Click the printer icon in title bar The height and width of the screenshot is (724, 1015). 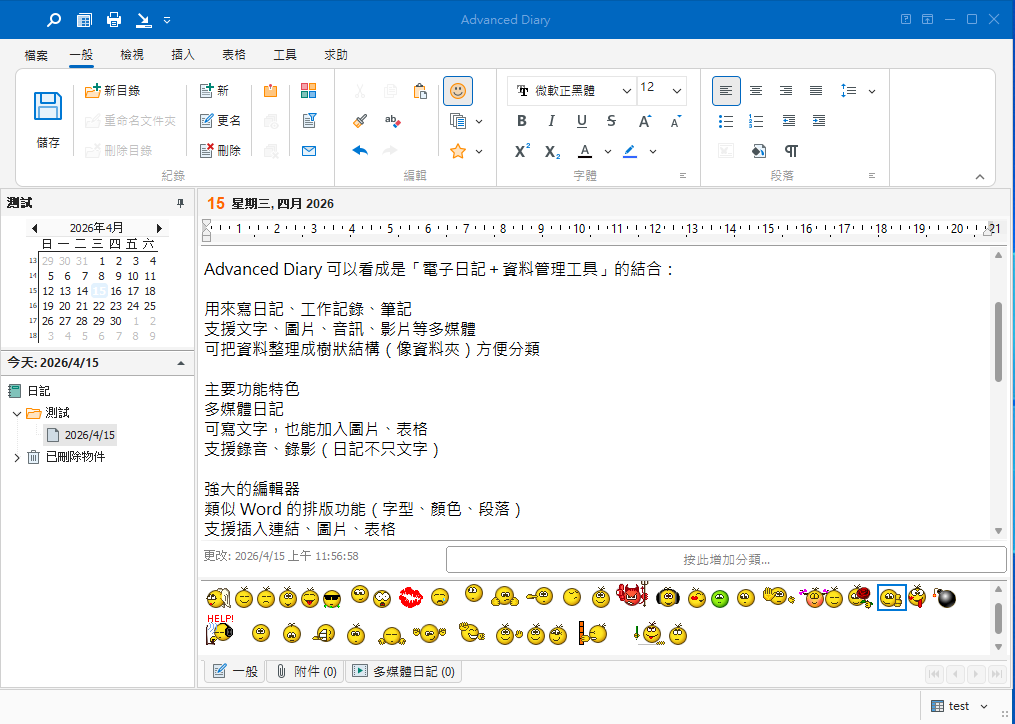click(114, 19)
